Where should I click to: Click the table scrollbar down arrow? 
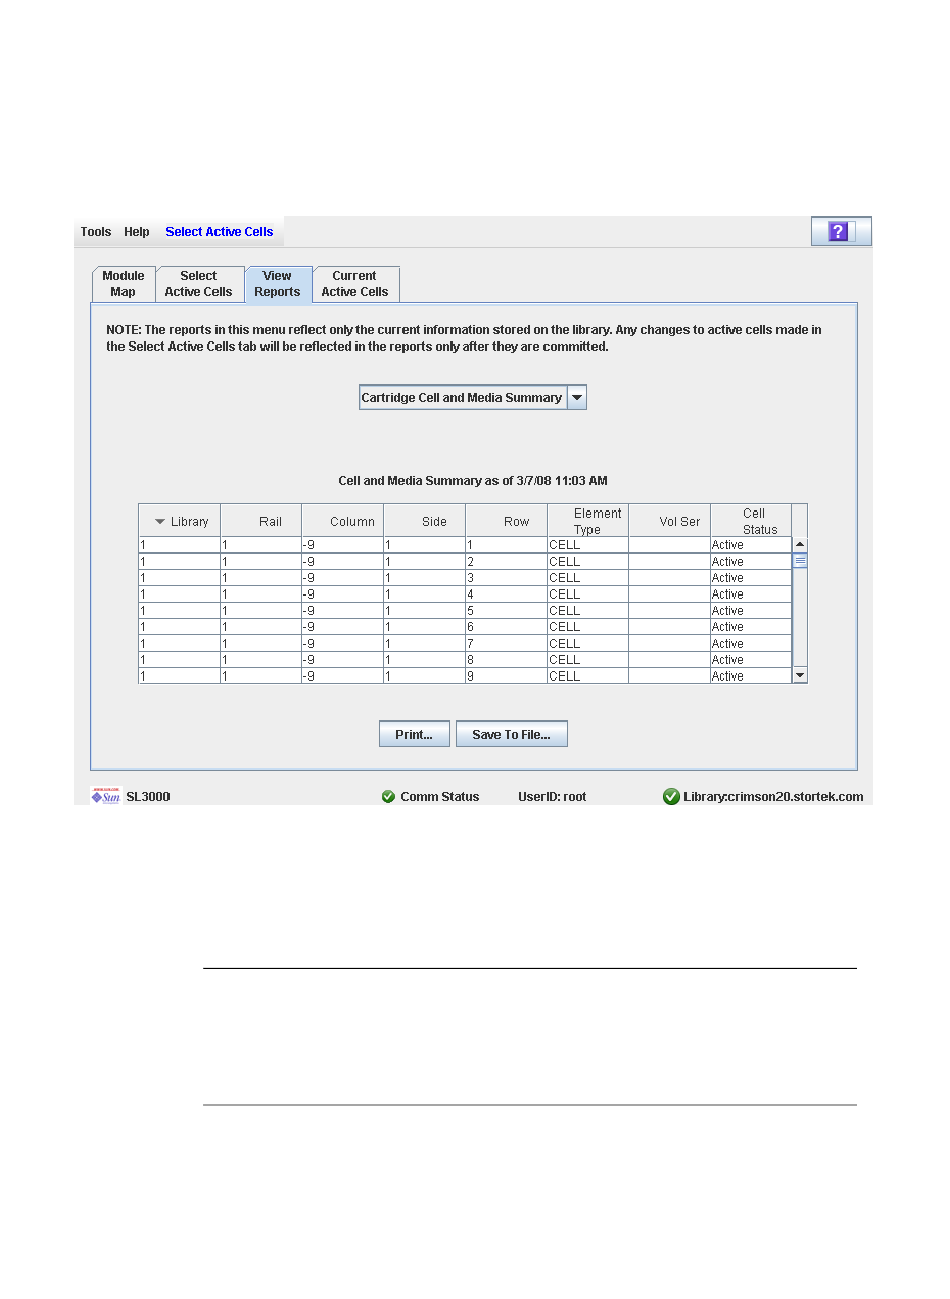799,676
